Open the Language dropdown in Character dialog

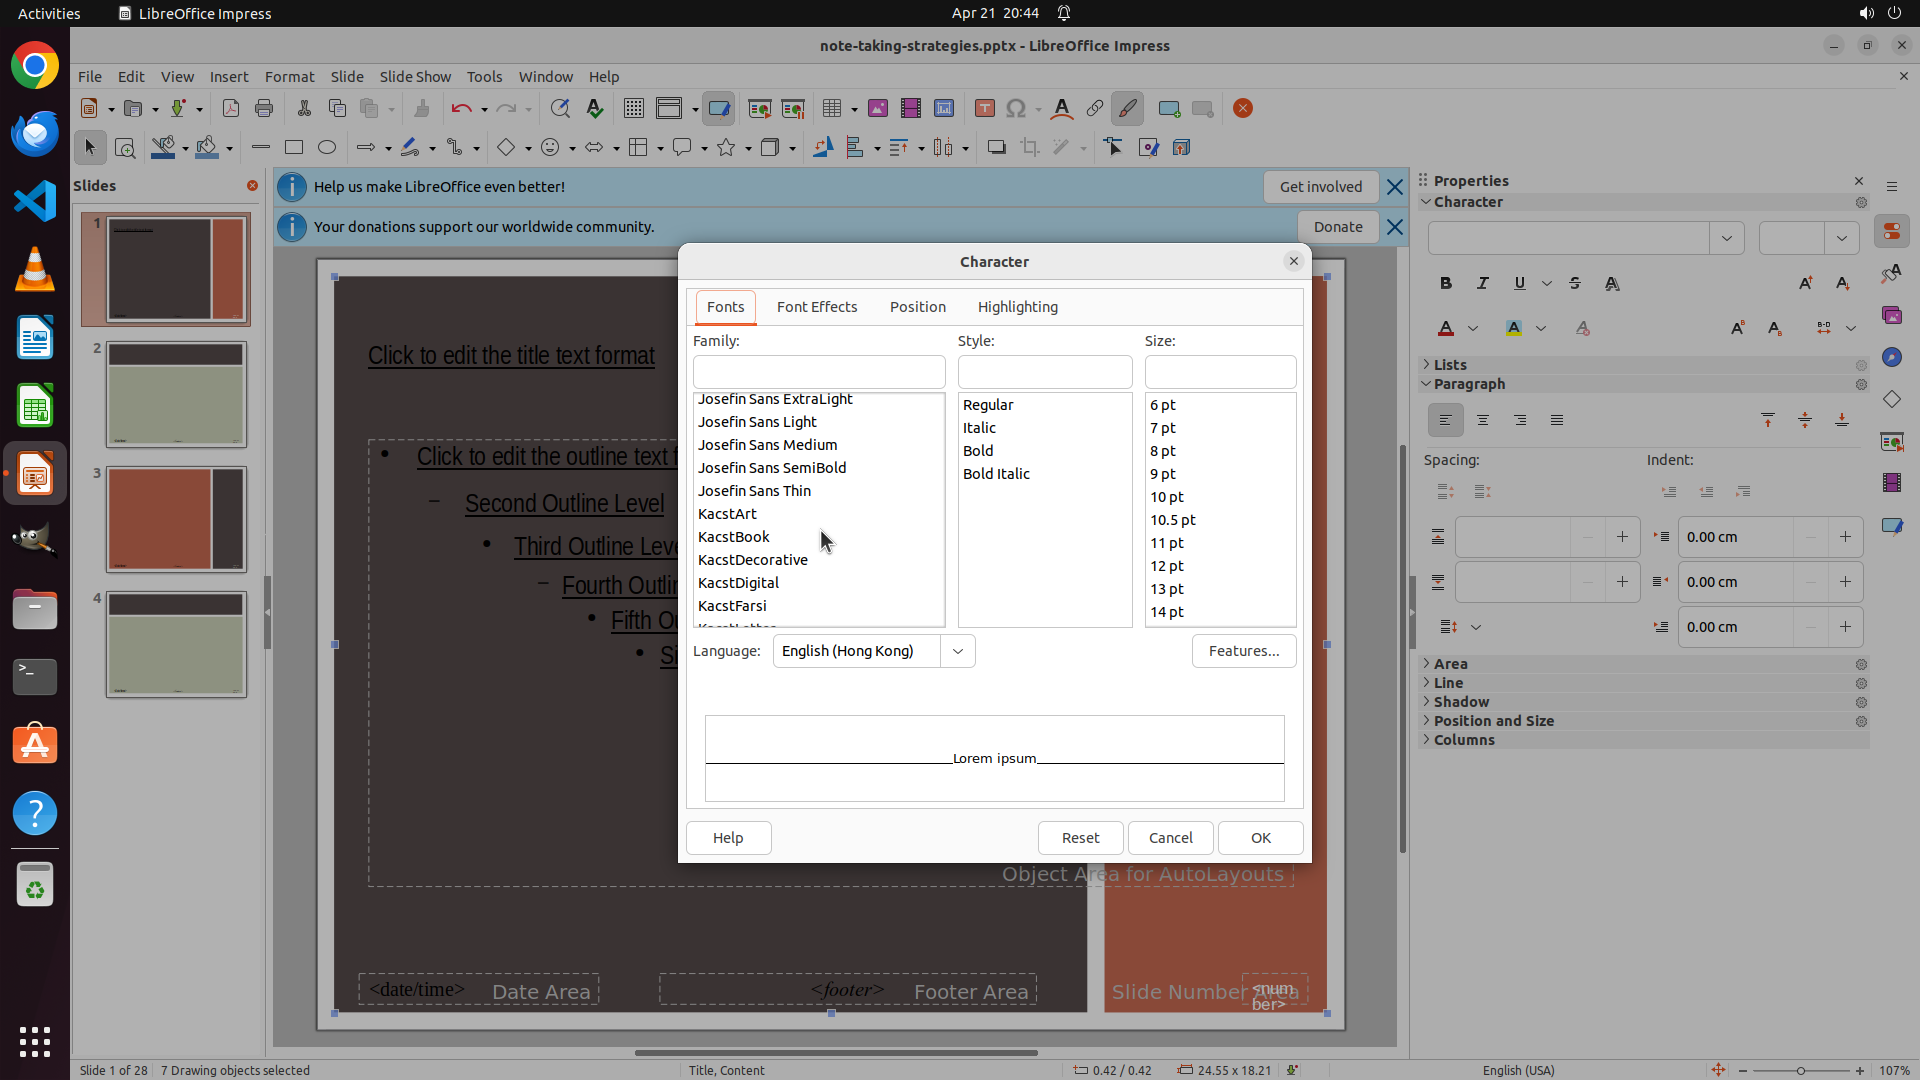click(957, 651)
